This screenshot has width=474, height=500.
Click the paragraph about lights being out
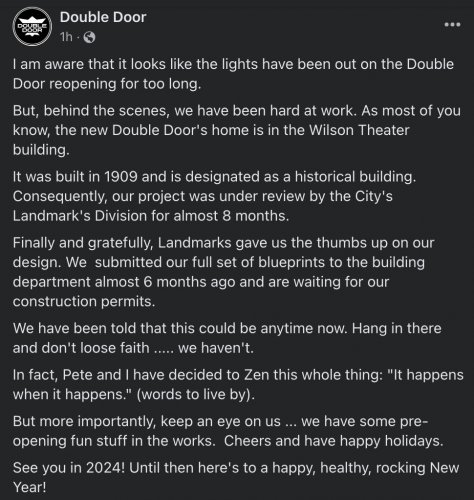[x=233, y=74]
